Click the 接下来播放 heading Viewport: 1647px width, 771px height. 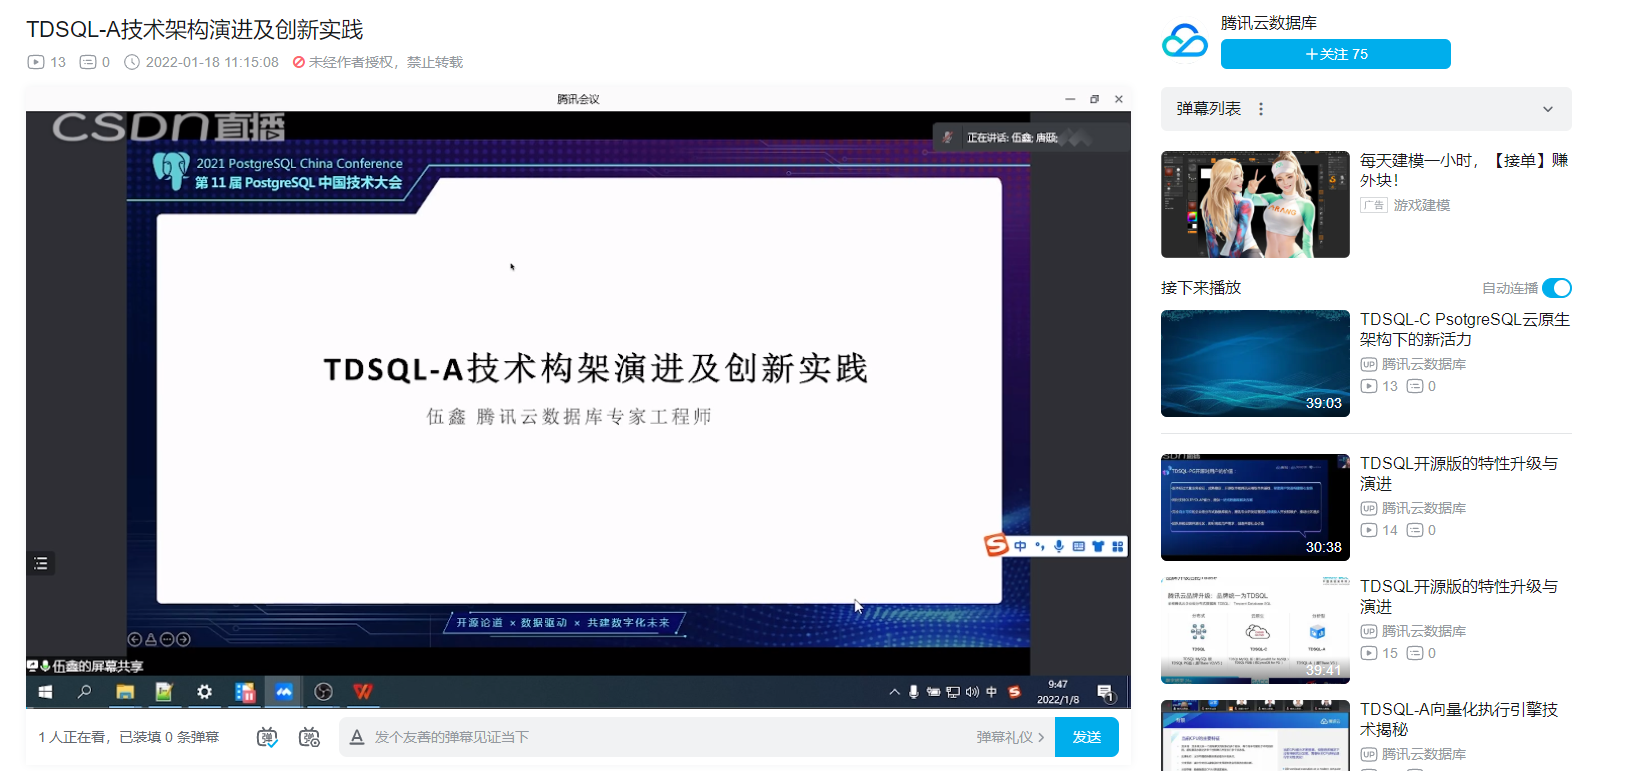[x=1201, y=288]
